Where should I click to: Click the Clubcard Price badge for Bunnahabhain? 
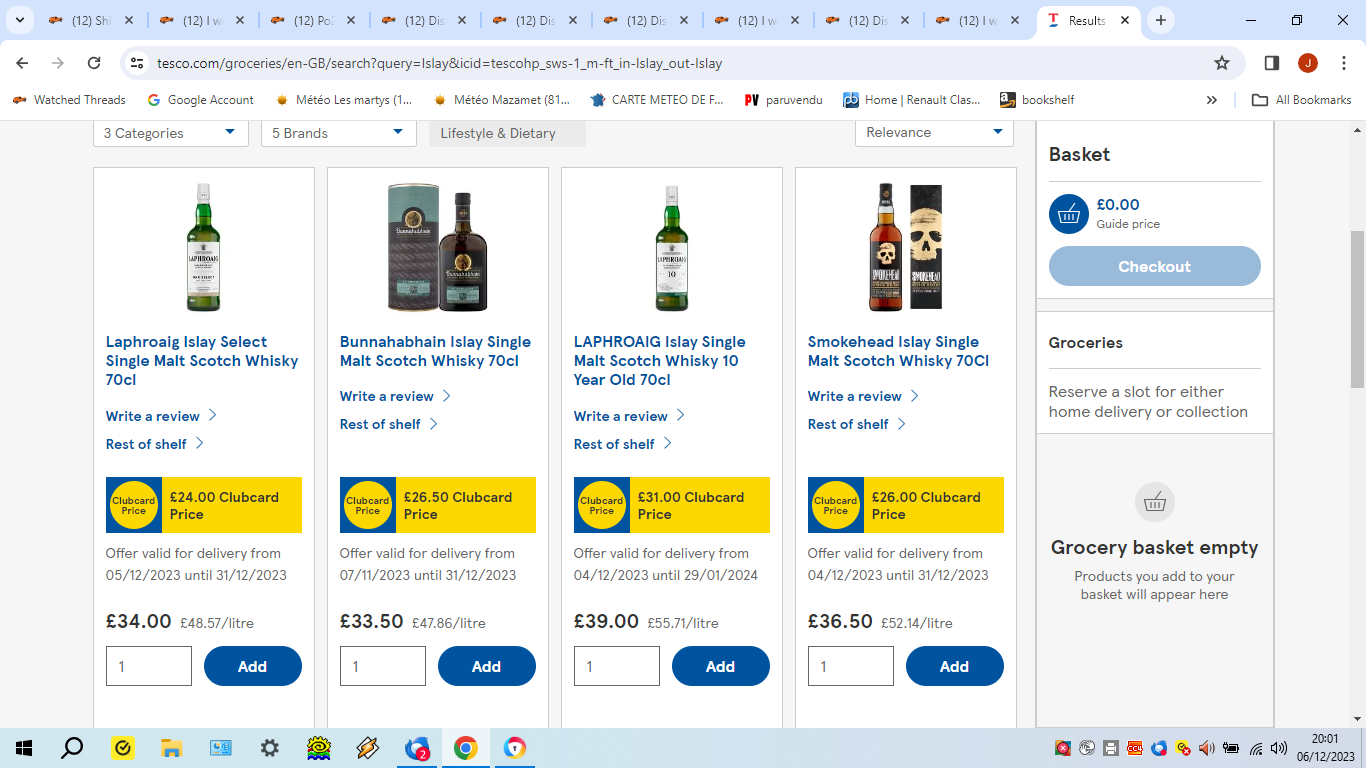pos(367,505)
